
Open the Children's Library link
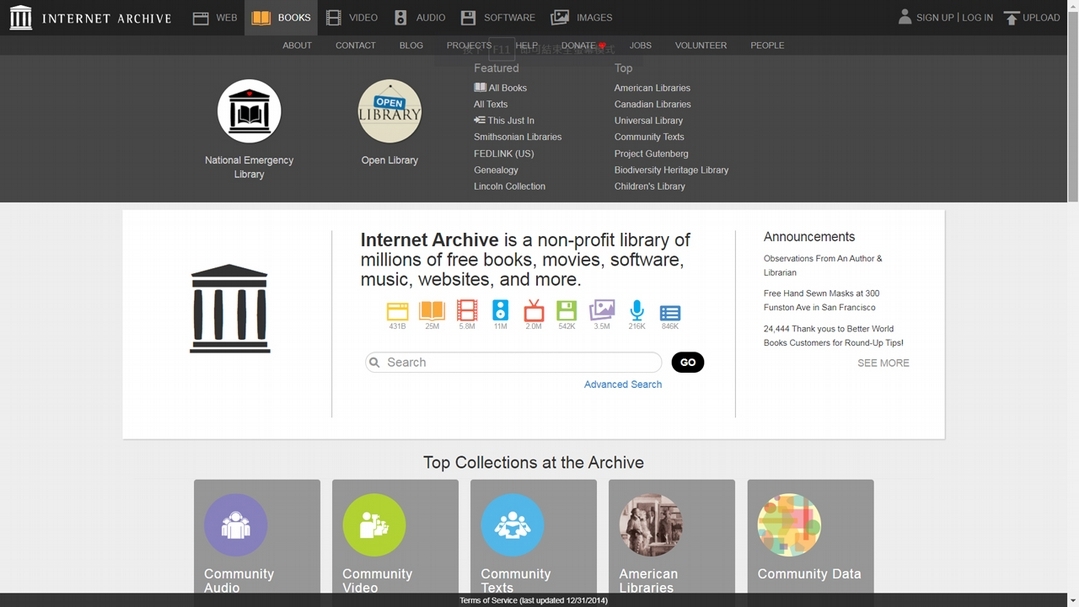click(650, 186)
